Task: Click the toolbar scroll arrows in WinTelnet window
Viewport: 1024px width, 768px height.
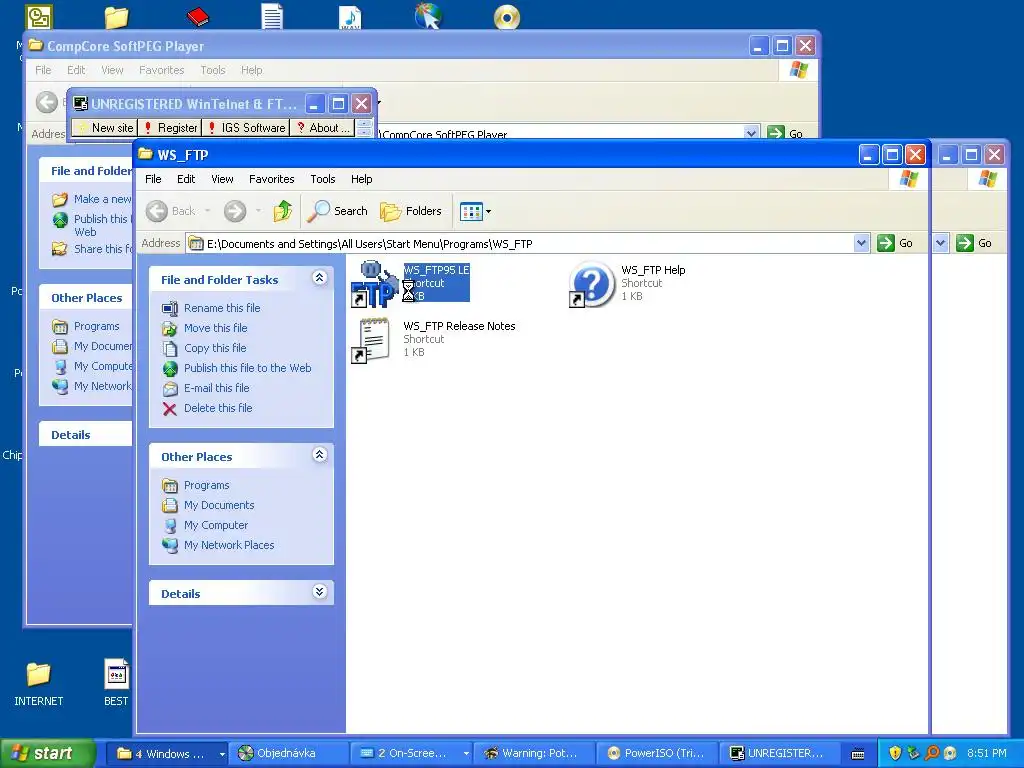Action: 364,128
